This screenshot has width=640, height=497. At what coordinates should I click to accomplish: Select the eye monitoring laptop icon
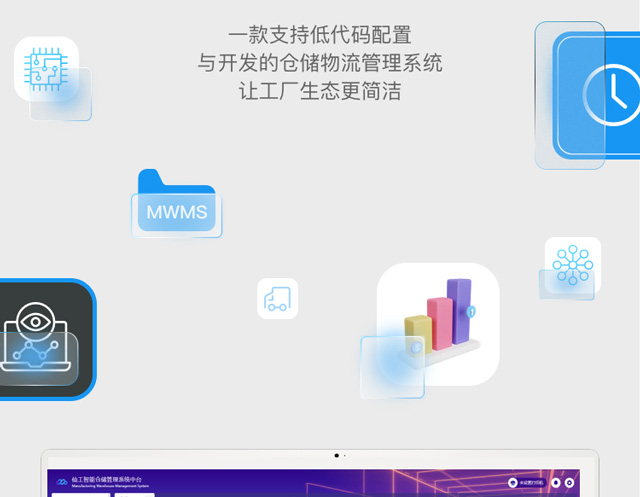point(40,338)
